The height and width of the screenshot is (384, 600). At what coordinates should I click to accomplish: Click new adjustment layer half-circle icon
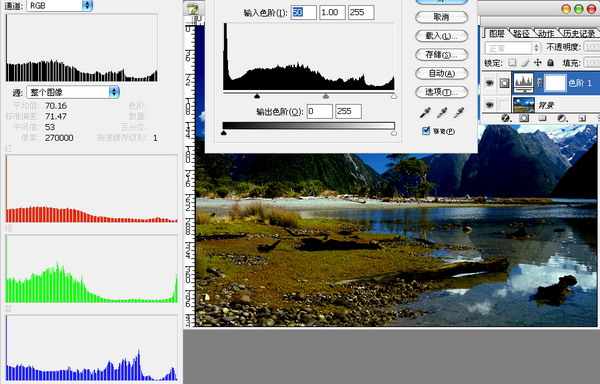pos(562,119)
